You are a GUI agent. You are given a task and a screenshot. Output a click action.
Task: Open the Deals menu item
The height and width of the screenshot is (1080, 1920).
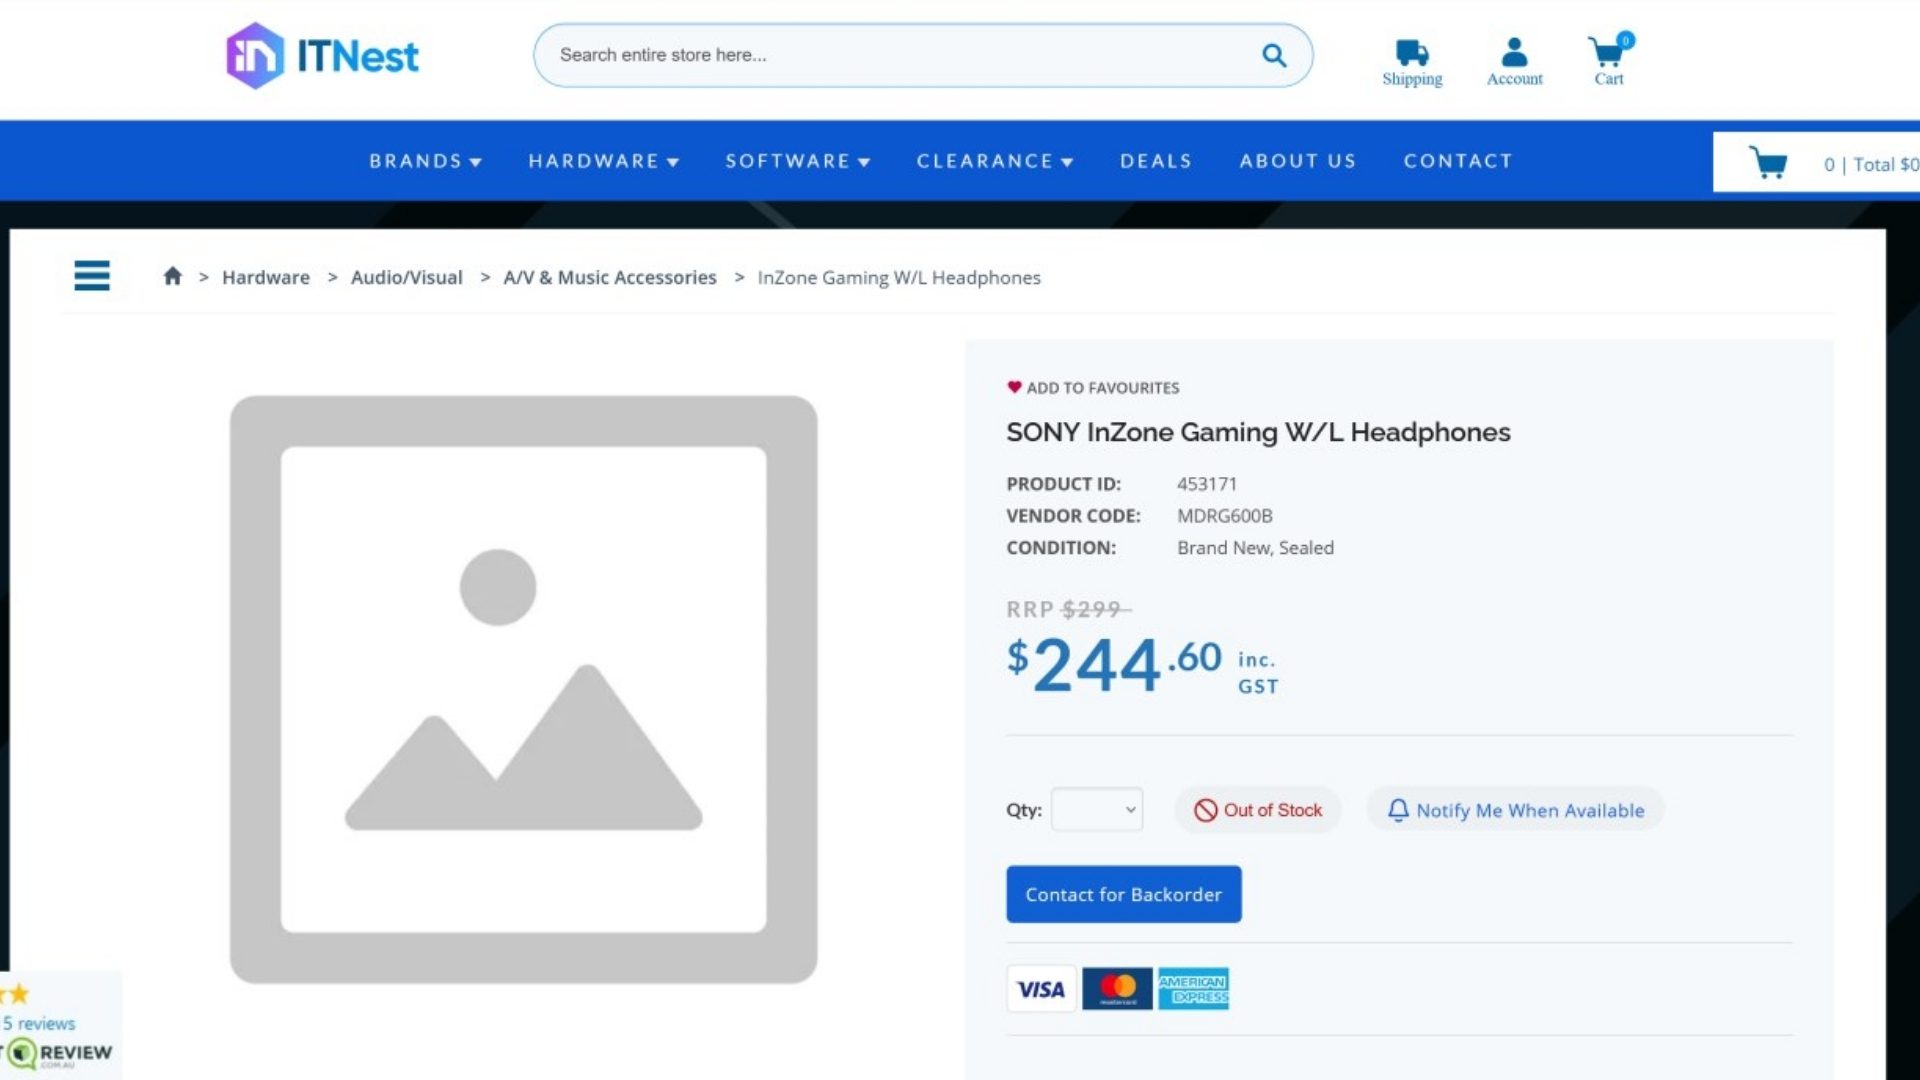point(1156,161)
